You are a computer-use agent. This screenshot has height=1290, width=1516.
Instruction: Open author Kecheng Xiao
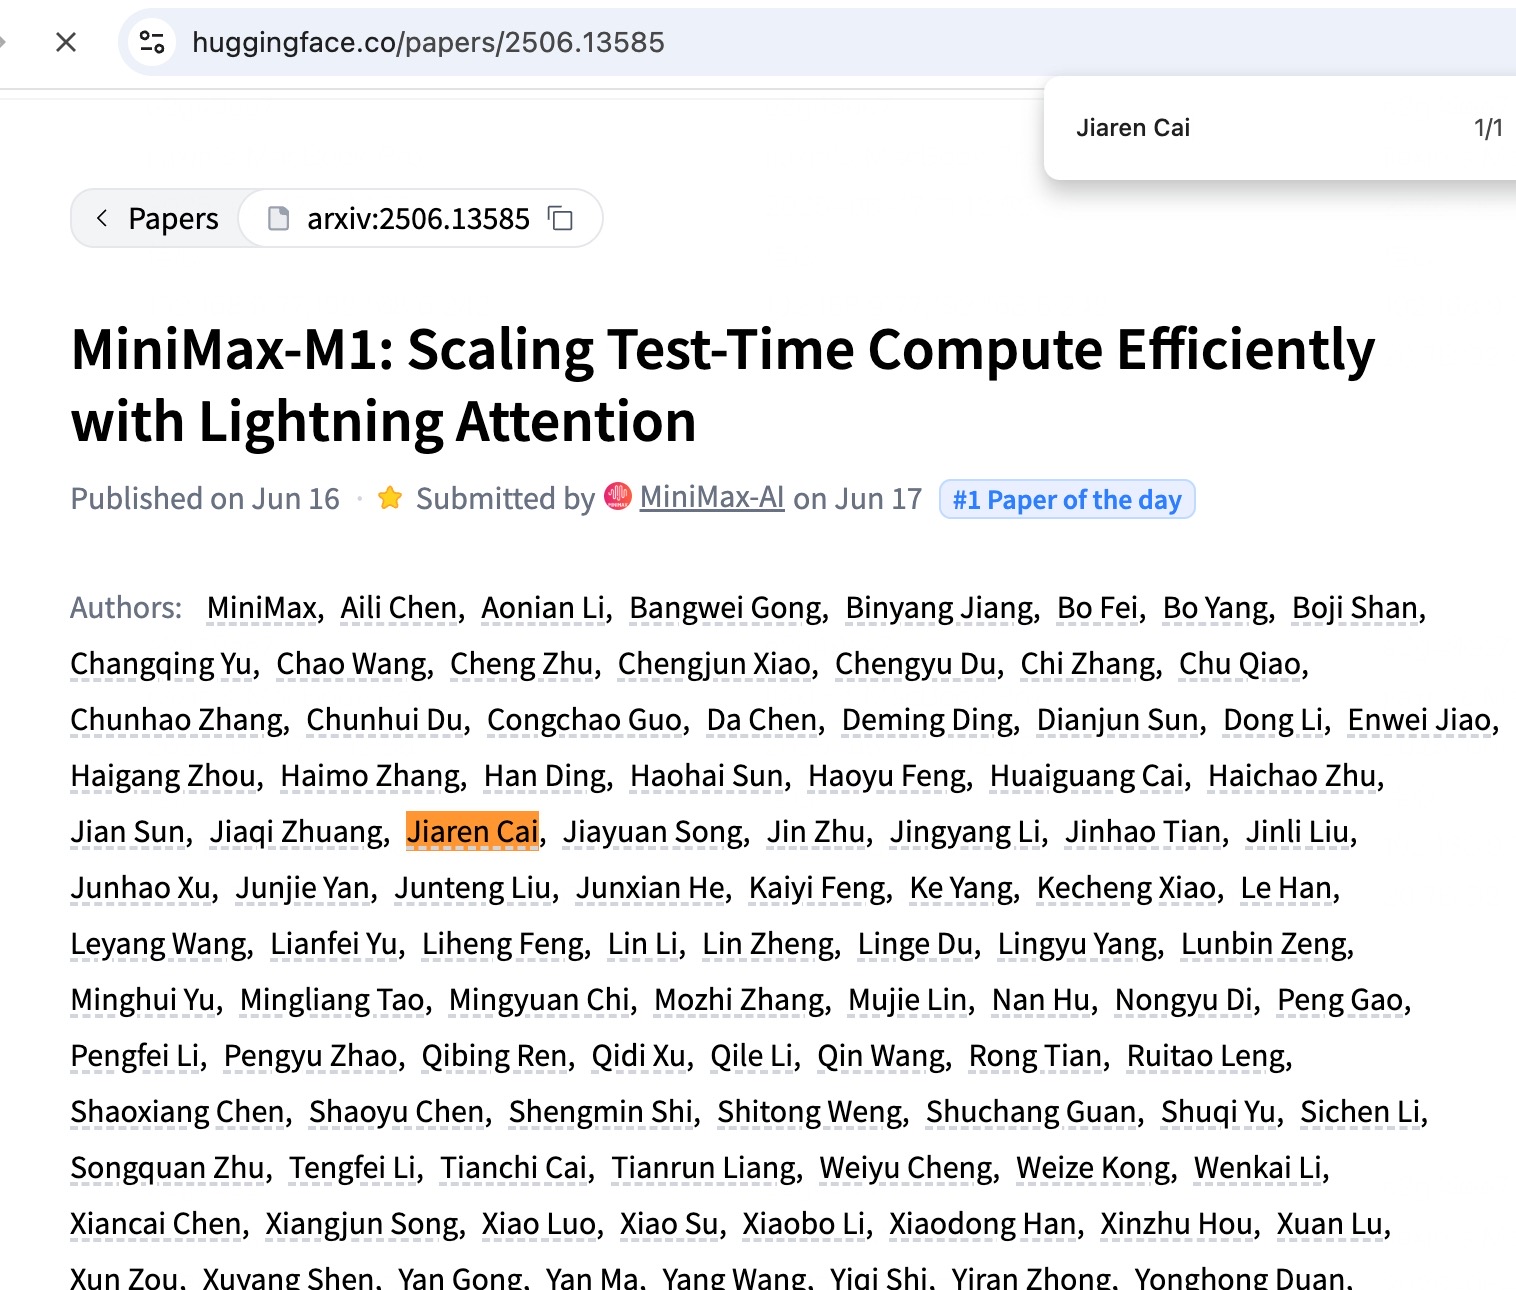1126,888
